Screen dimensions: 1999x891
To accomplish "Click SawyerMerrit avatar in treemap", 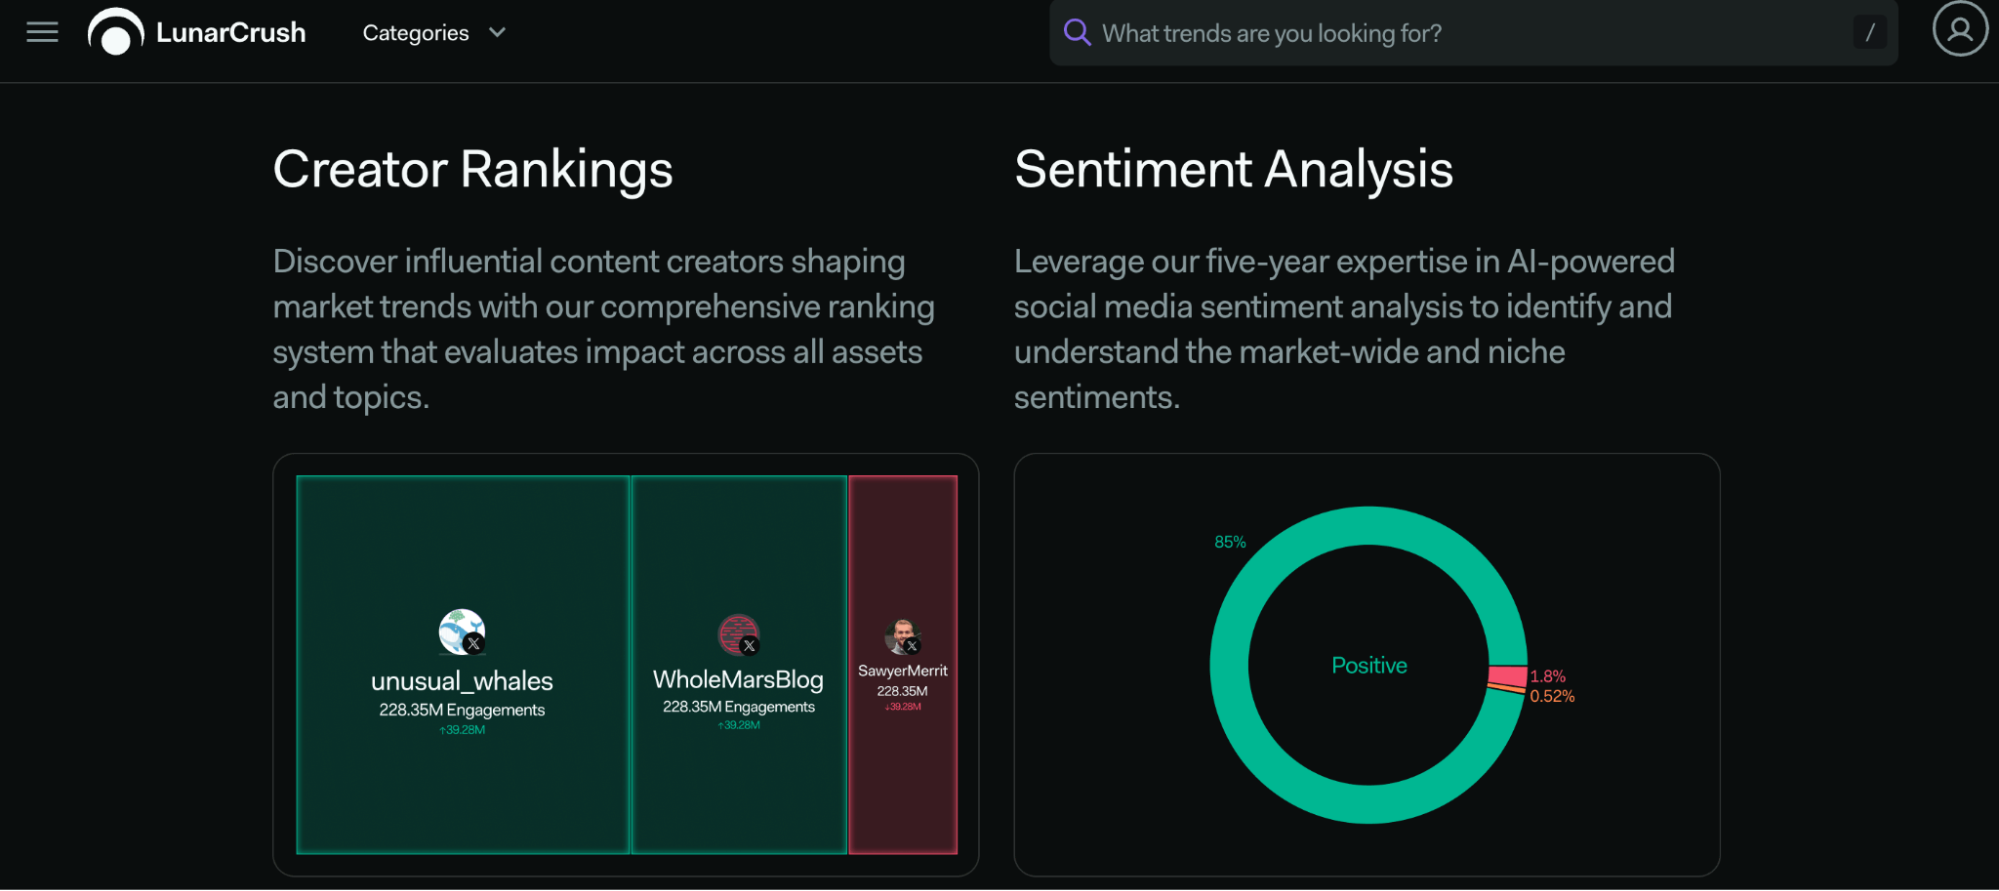I will point(903,637).
